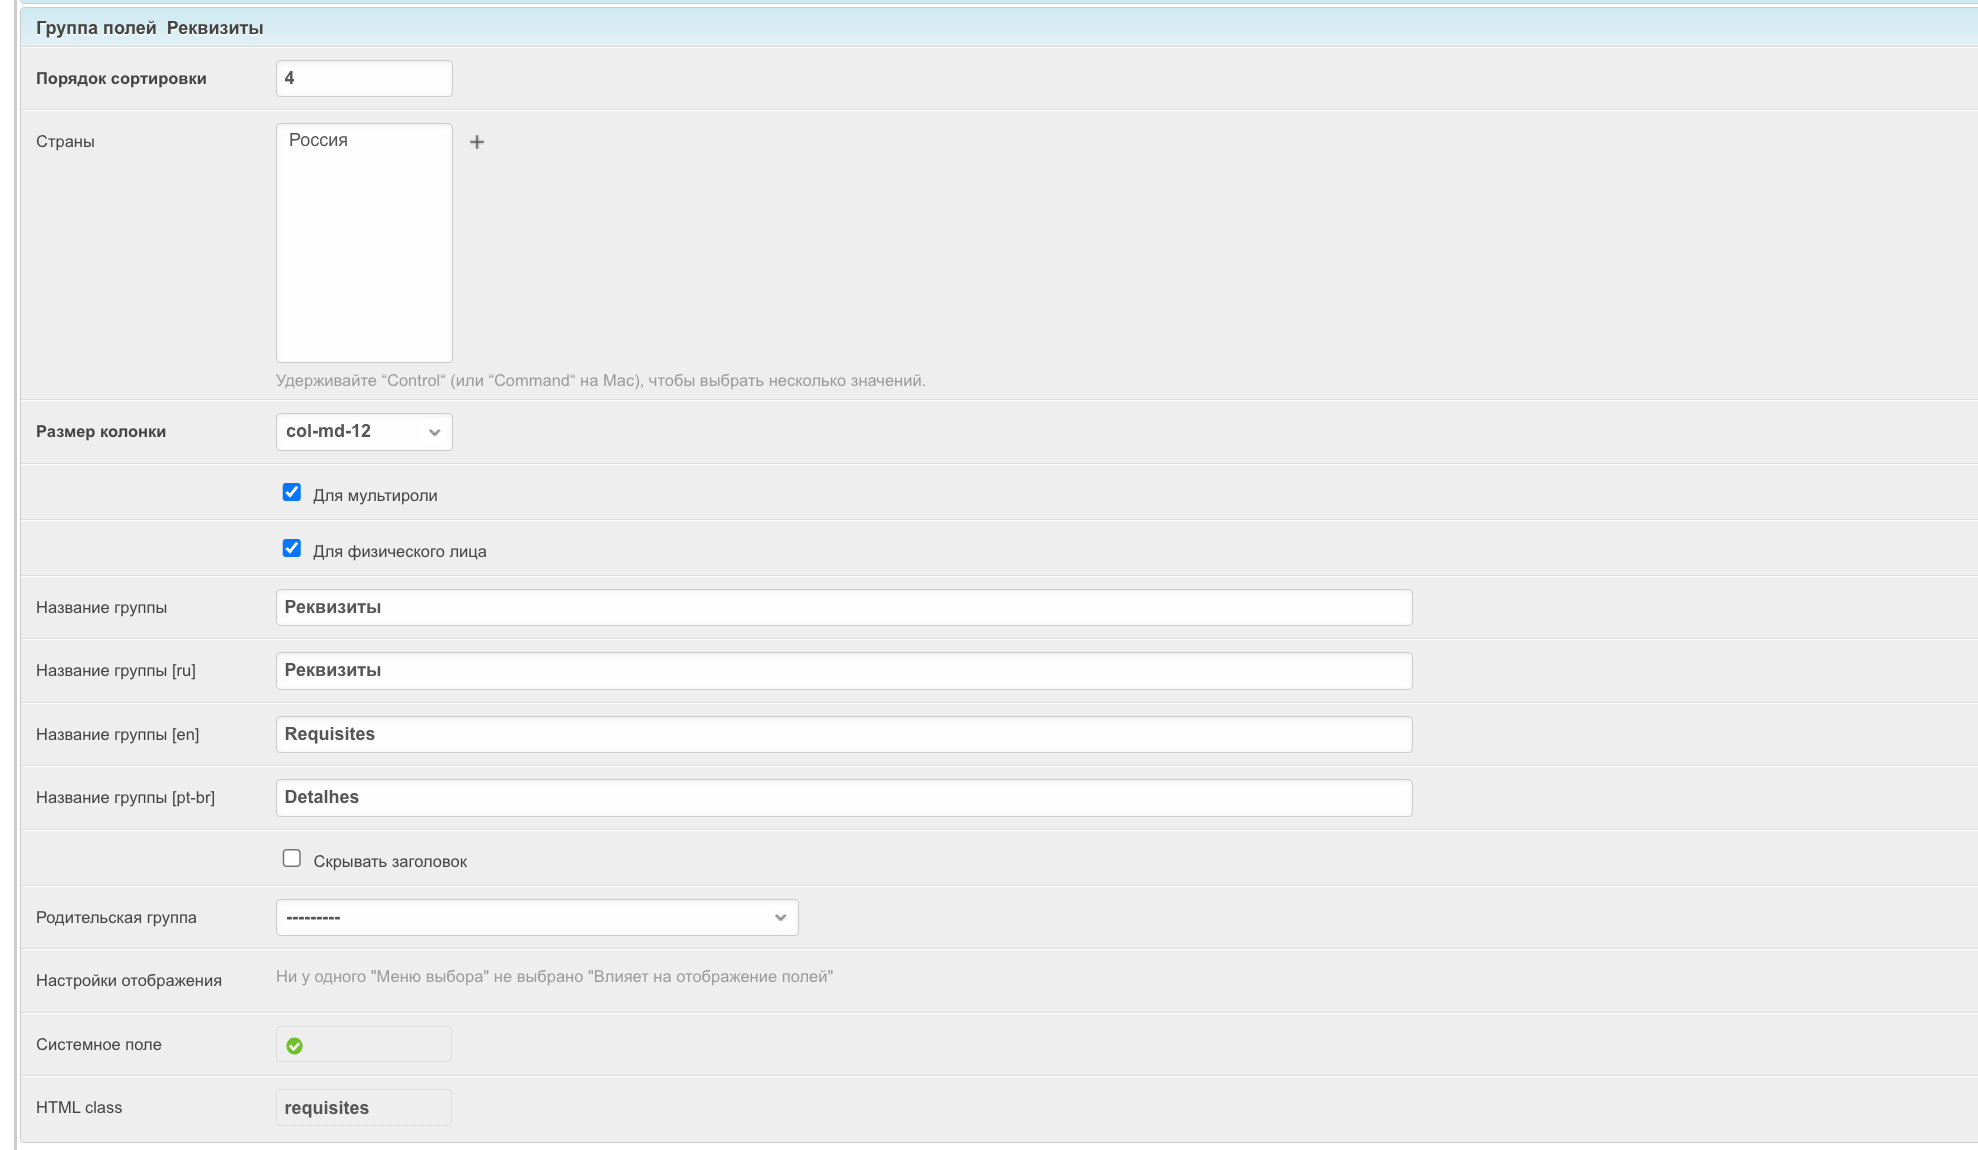Click the Скрывать заголовок label text
Screen dimensions: 1978x1150
(x=390, y=861)
